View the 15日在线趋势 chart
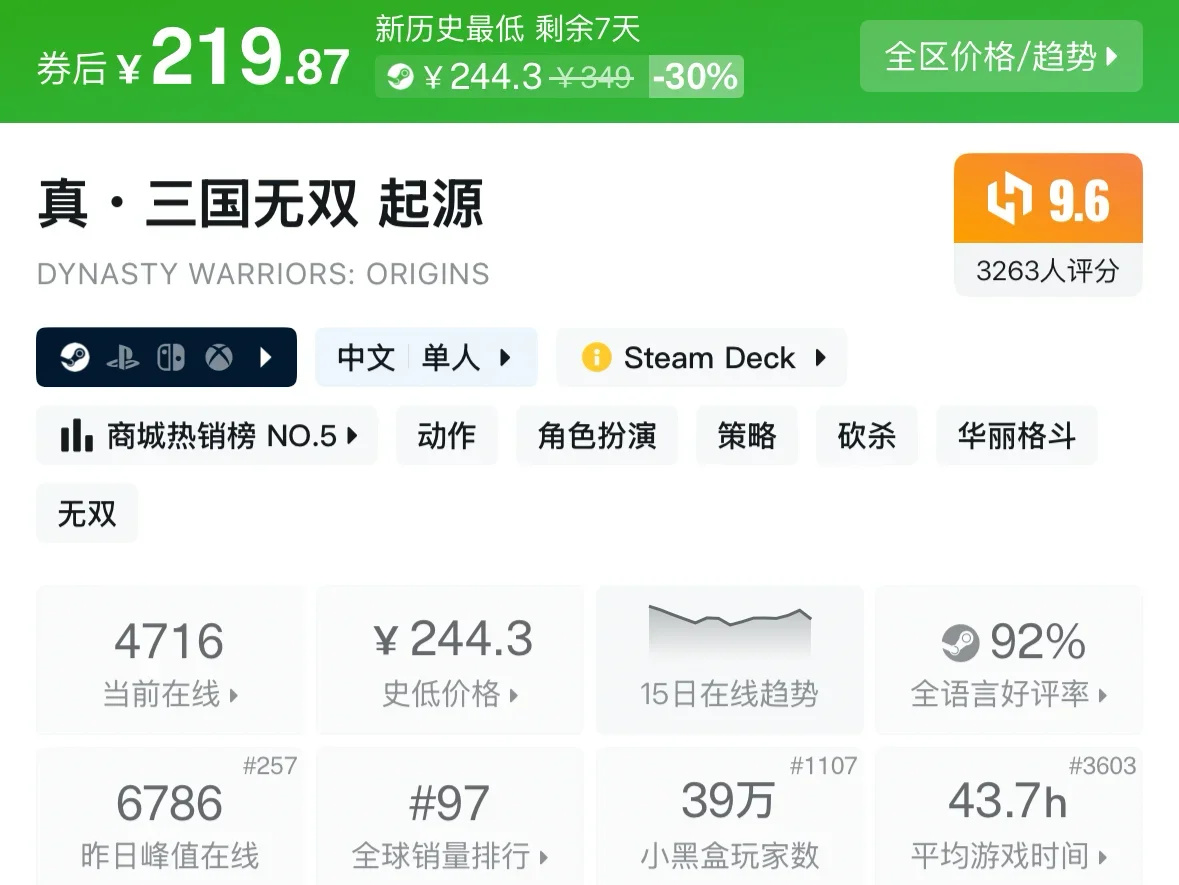This screenshot has width=1179, height=885. [x=729, y=660]
